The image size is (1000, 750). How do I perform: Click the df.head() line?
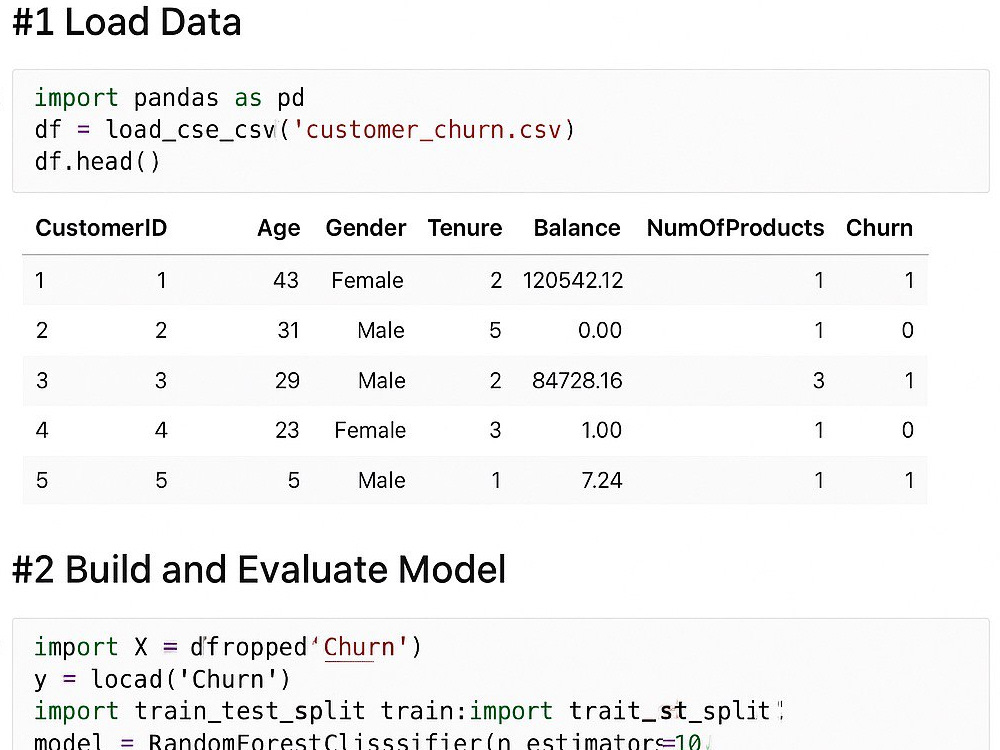(x=97, y=161)
